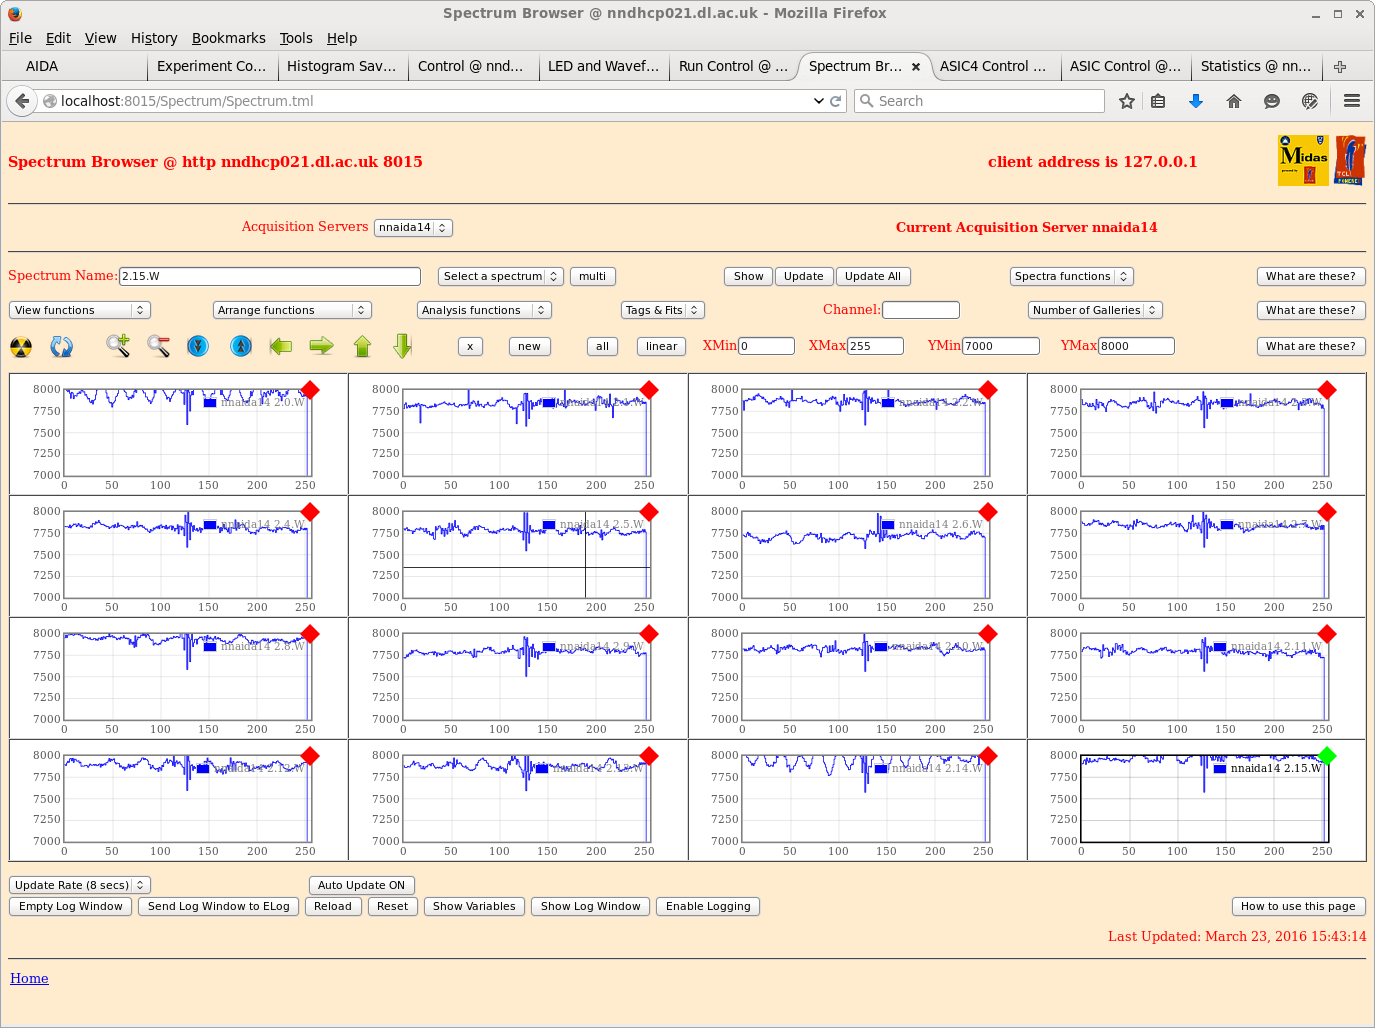The width and height of the screenshot is (1375, 1028).
Task: Toggle red diamond on nnaida14 2.9.W spectrum
Action: coord(649,634)
